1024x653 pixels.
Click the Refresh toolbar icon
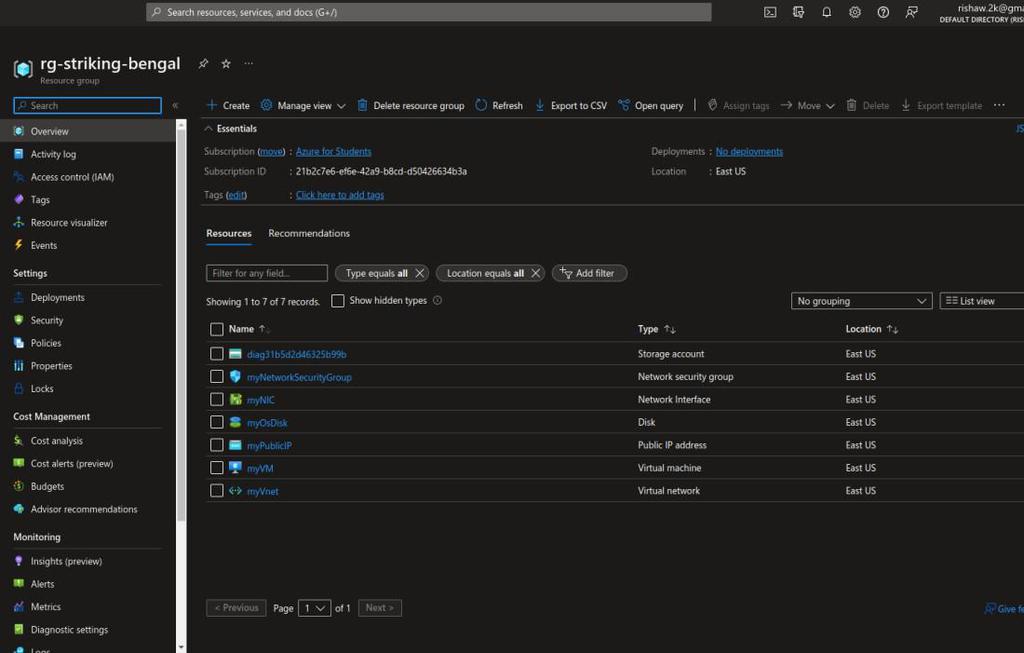point(482,105)
